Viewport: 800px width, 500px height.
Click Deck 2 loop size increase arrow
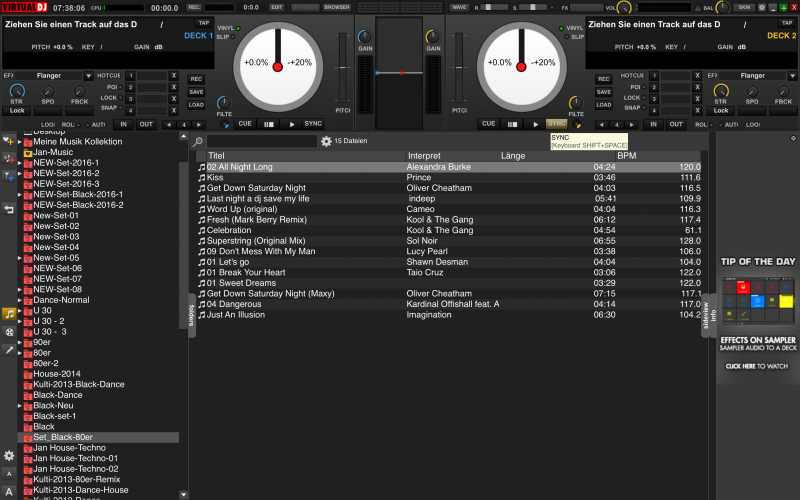[632, 124]
